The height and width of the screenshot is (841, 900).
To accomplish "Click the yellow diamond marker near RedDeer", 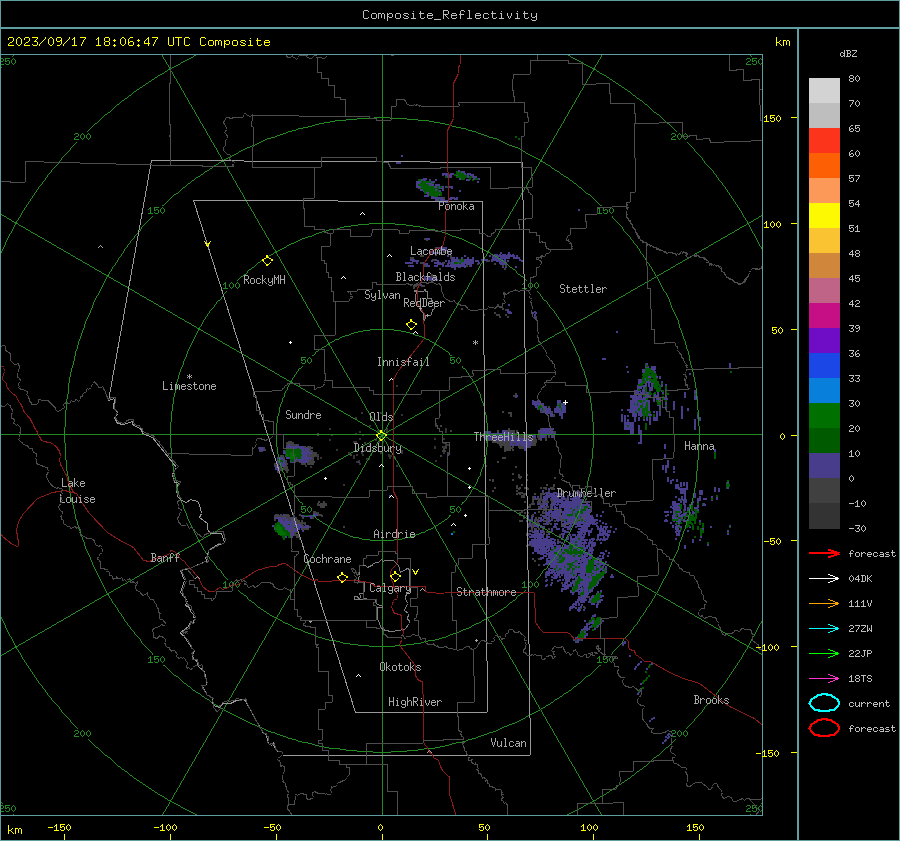I will [411, 325].
